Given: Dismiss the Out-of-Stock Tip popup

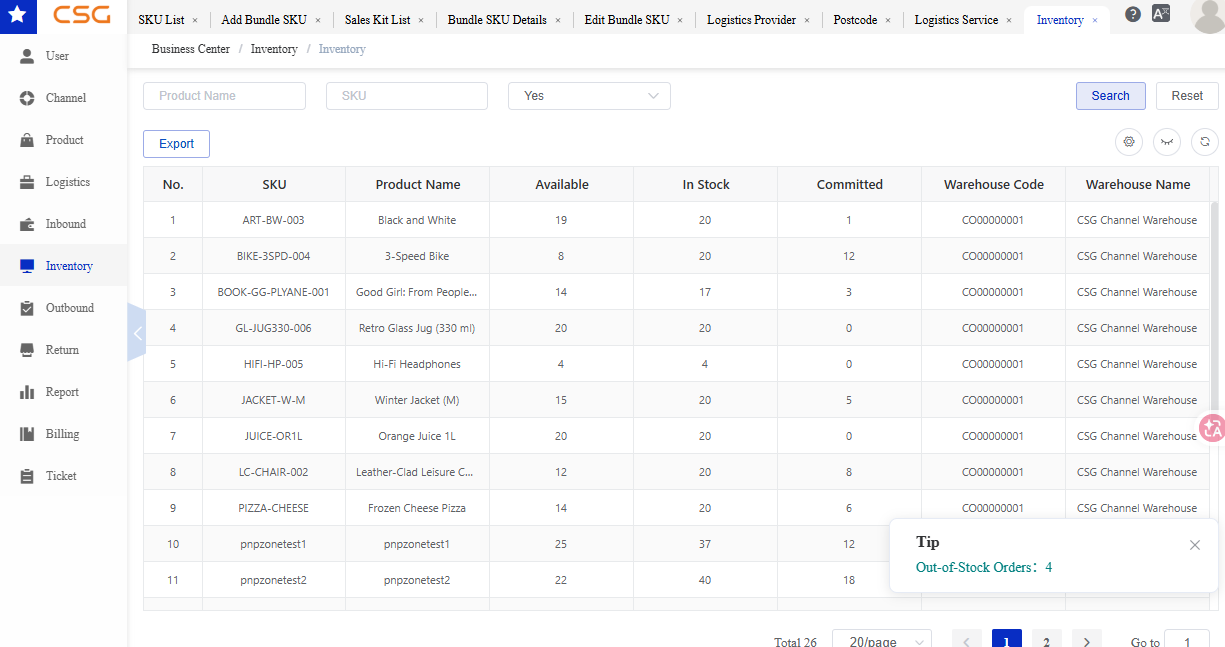Looking at the screenshot, I should point(1195,545).
